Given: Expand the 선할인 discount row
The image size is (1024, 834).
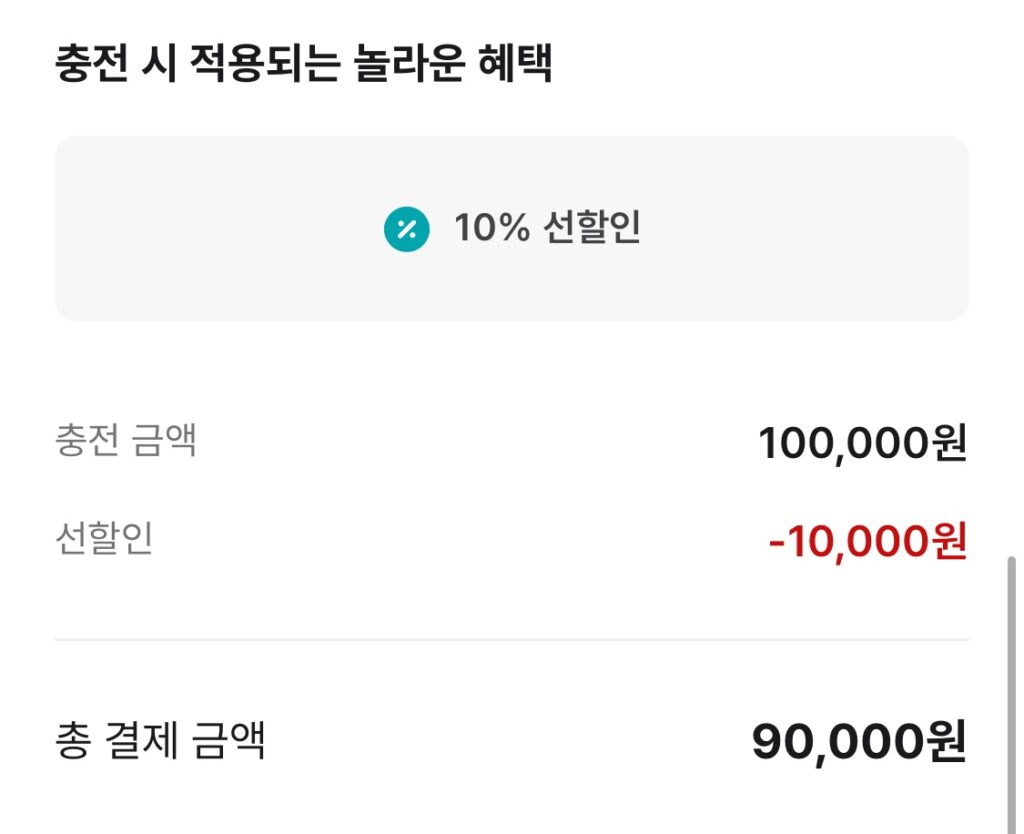Looking at the screenshot, I should pyautogui.click(x=512, y=540).
